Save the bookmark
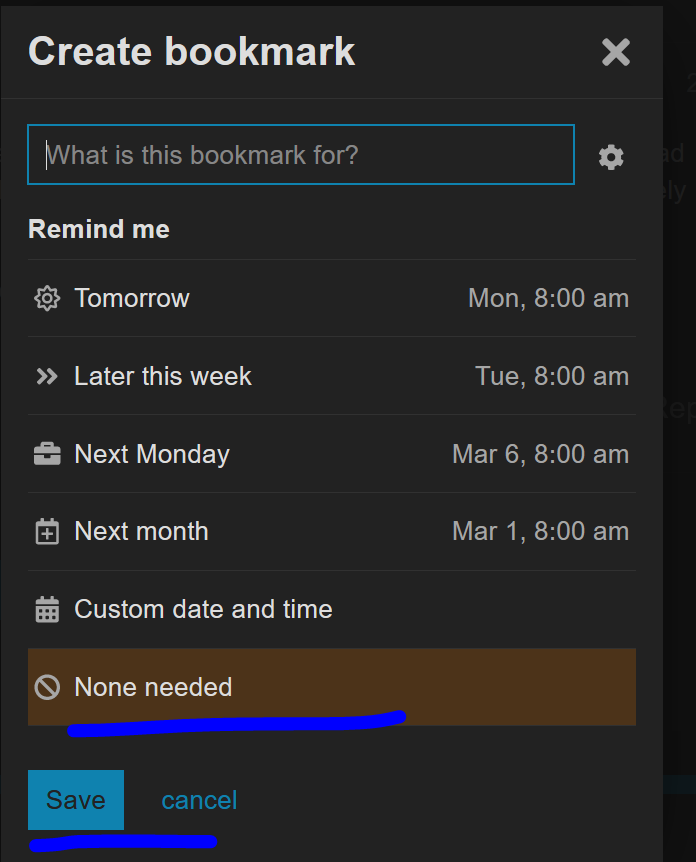Viewport: 696px width, 862px height. click(x=76, y=800)
